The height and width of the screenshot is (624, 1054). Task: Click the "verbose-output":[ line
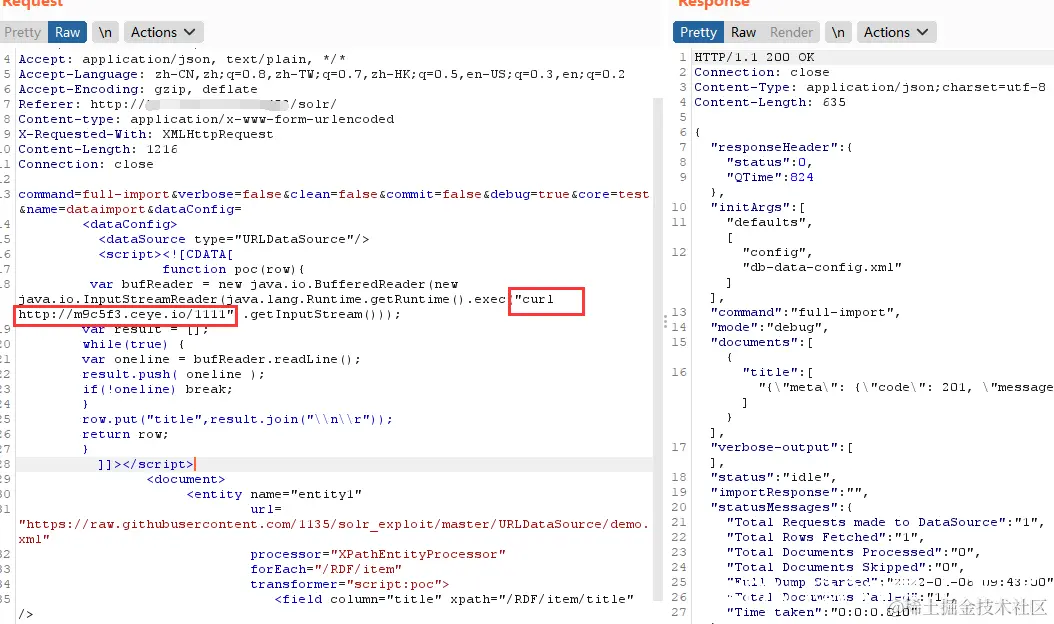point(782,447)
